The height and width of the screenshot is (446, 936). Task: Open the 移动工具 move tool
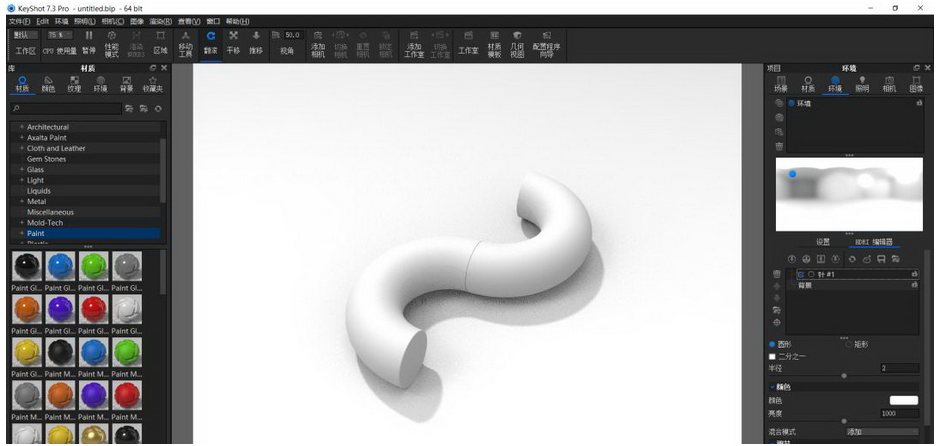186,43
